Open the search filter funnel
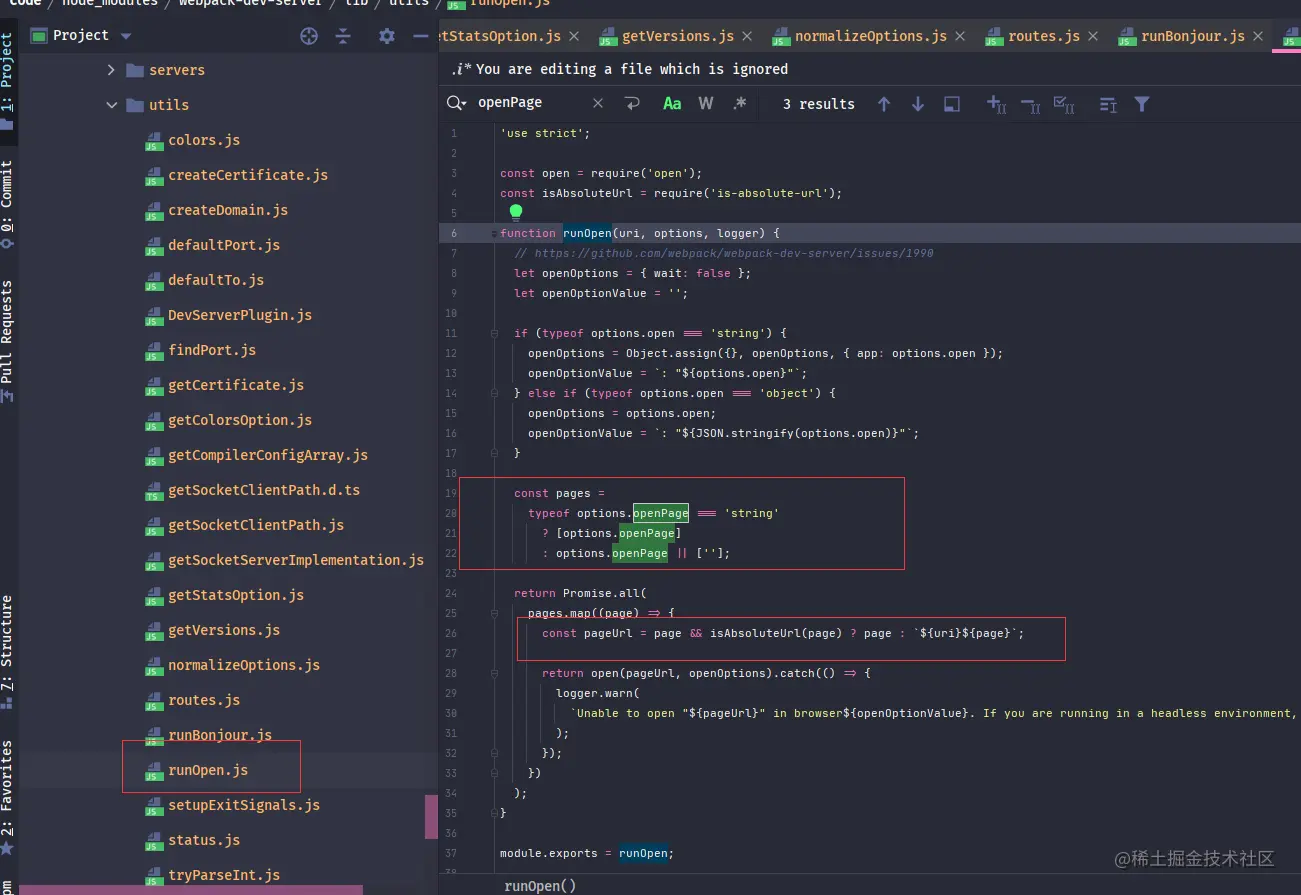 [1142, 104]
